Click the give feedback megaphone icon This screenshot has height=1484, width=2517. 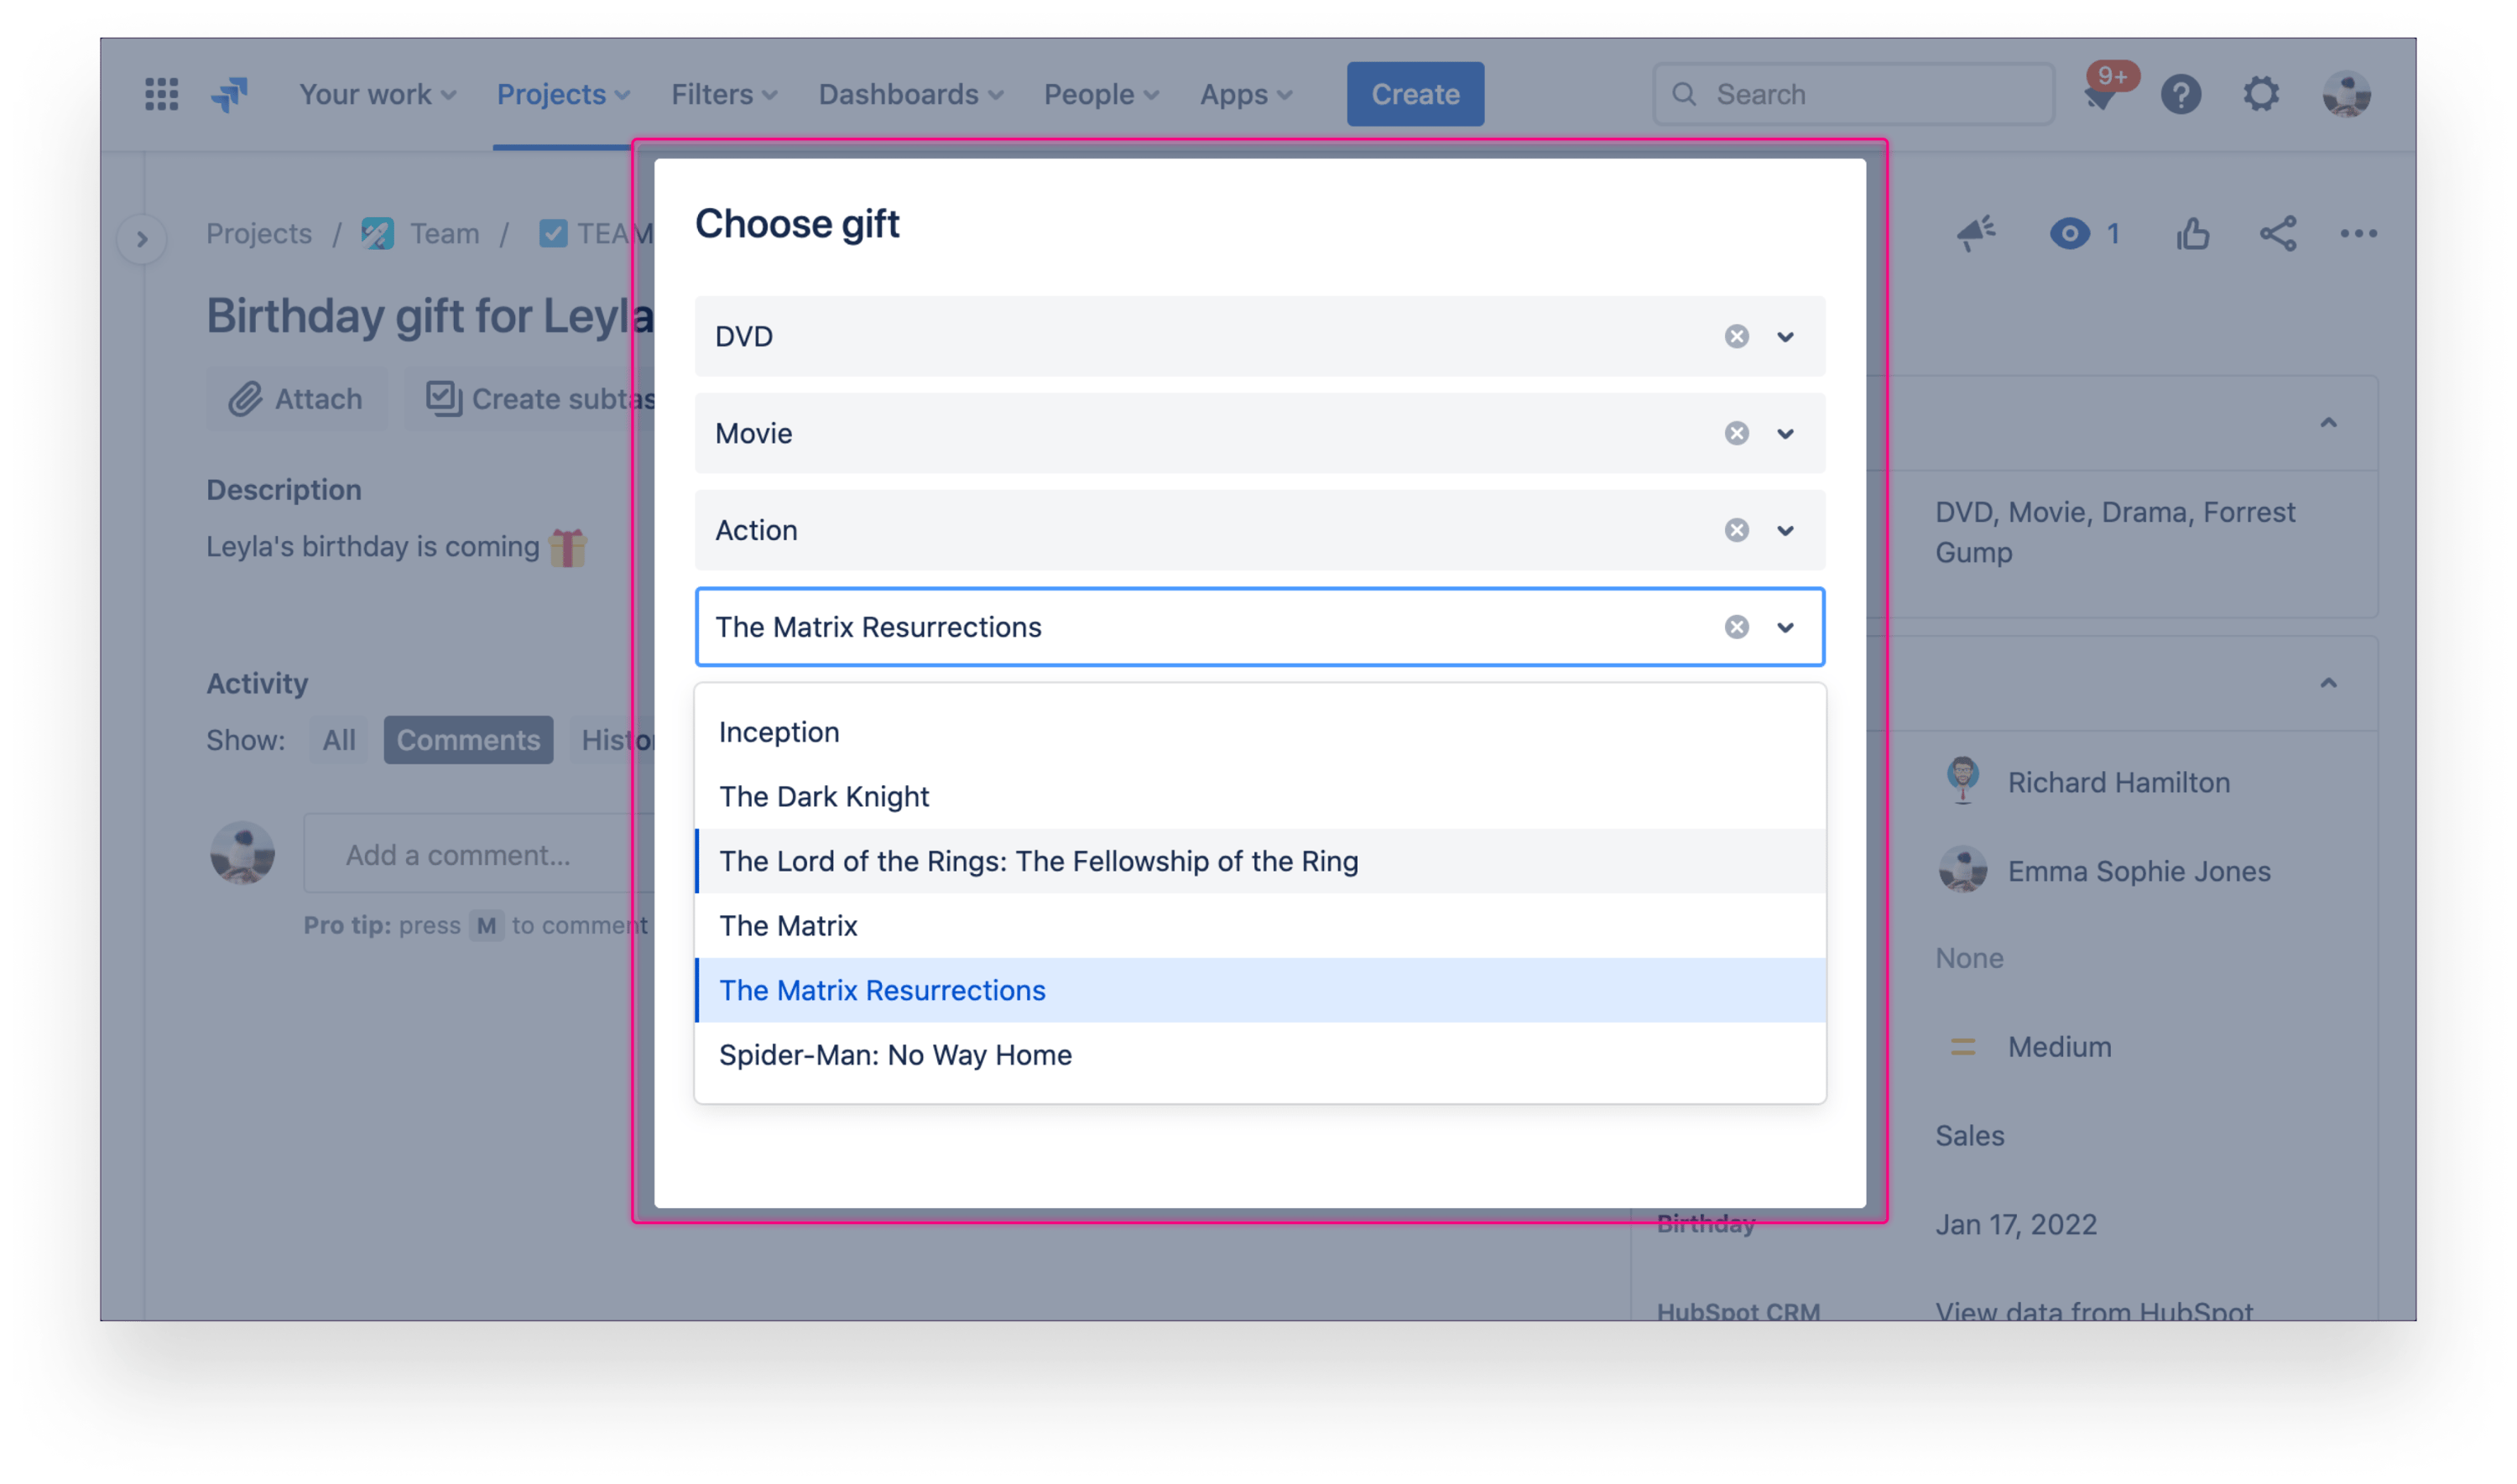tap(1975, 233)
